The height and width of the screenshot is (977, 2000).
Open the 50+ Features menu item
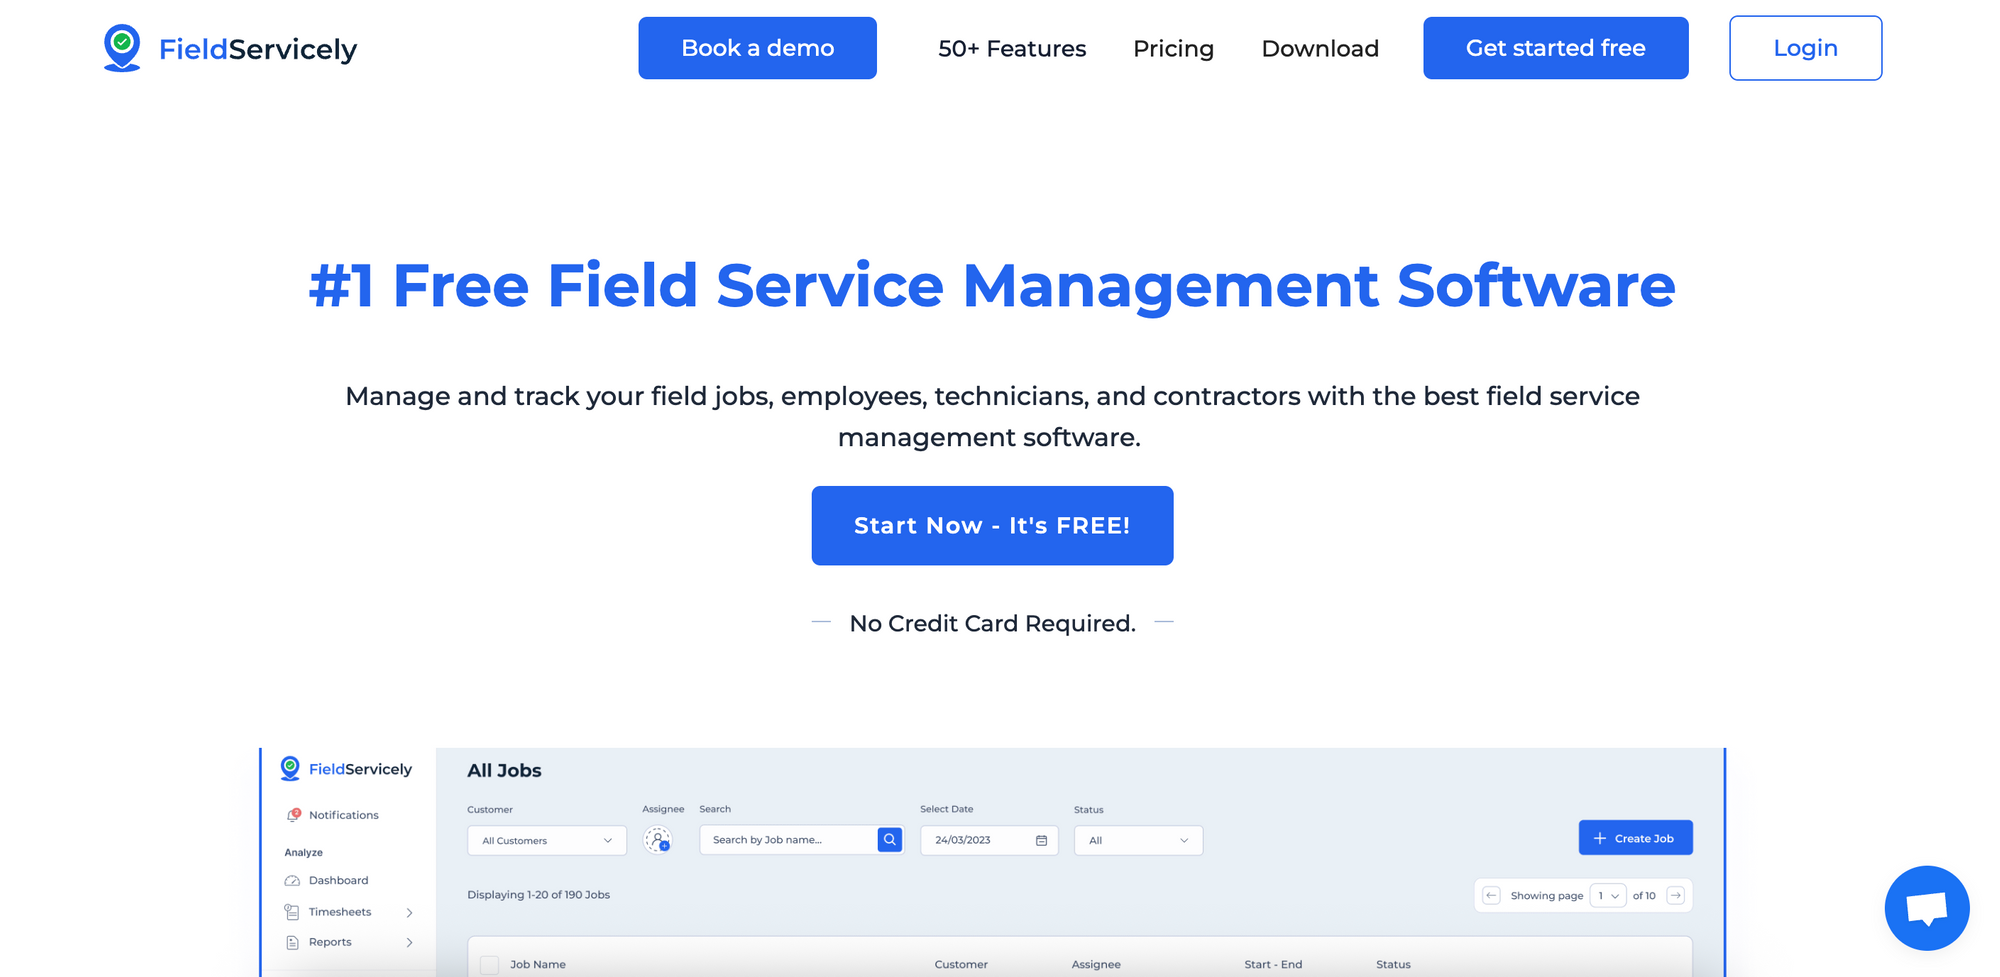pyautogui.click(x=1011, y=48)
